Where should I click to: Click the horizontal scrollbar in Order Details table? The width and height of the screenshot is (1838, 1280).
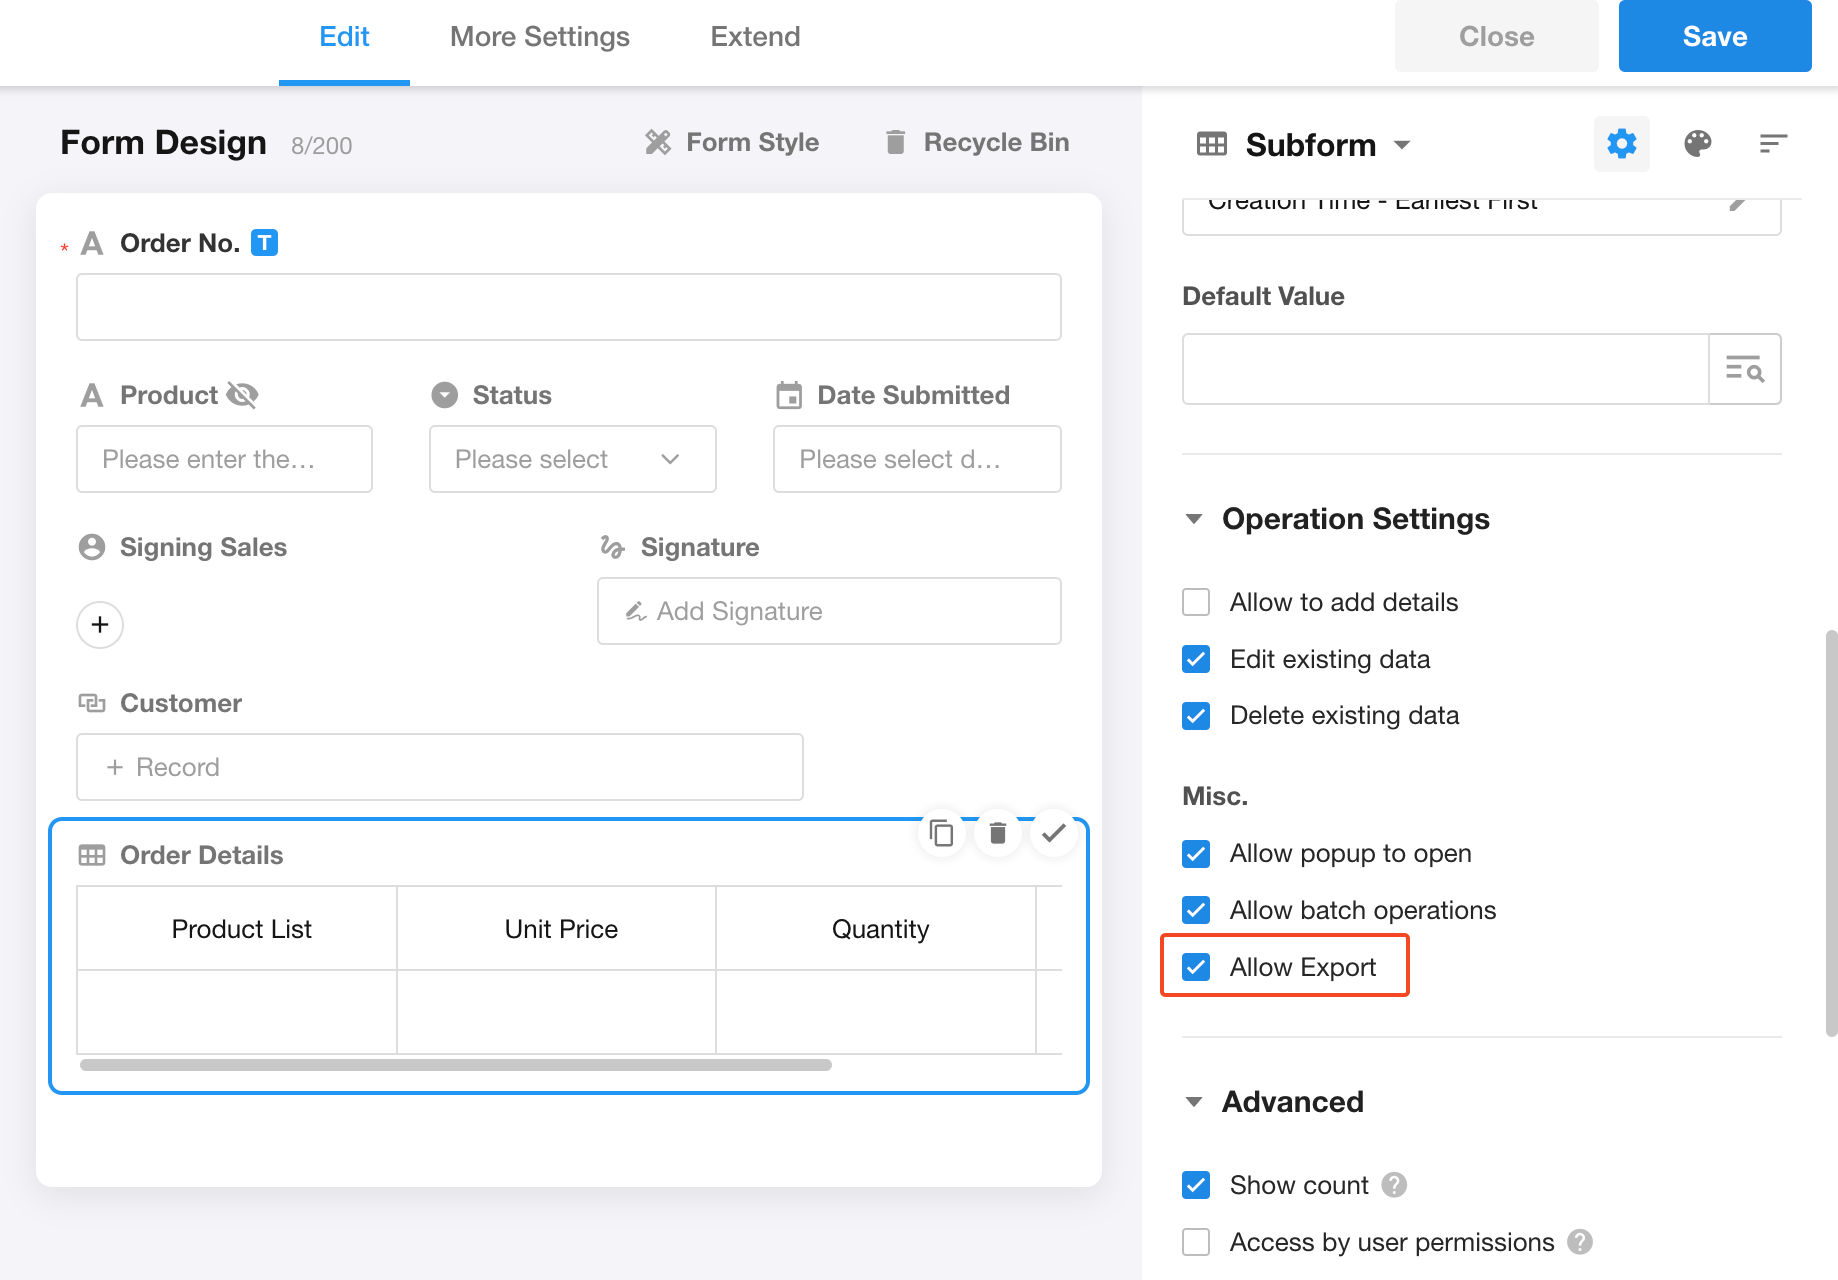tap(456, 1065)
